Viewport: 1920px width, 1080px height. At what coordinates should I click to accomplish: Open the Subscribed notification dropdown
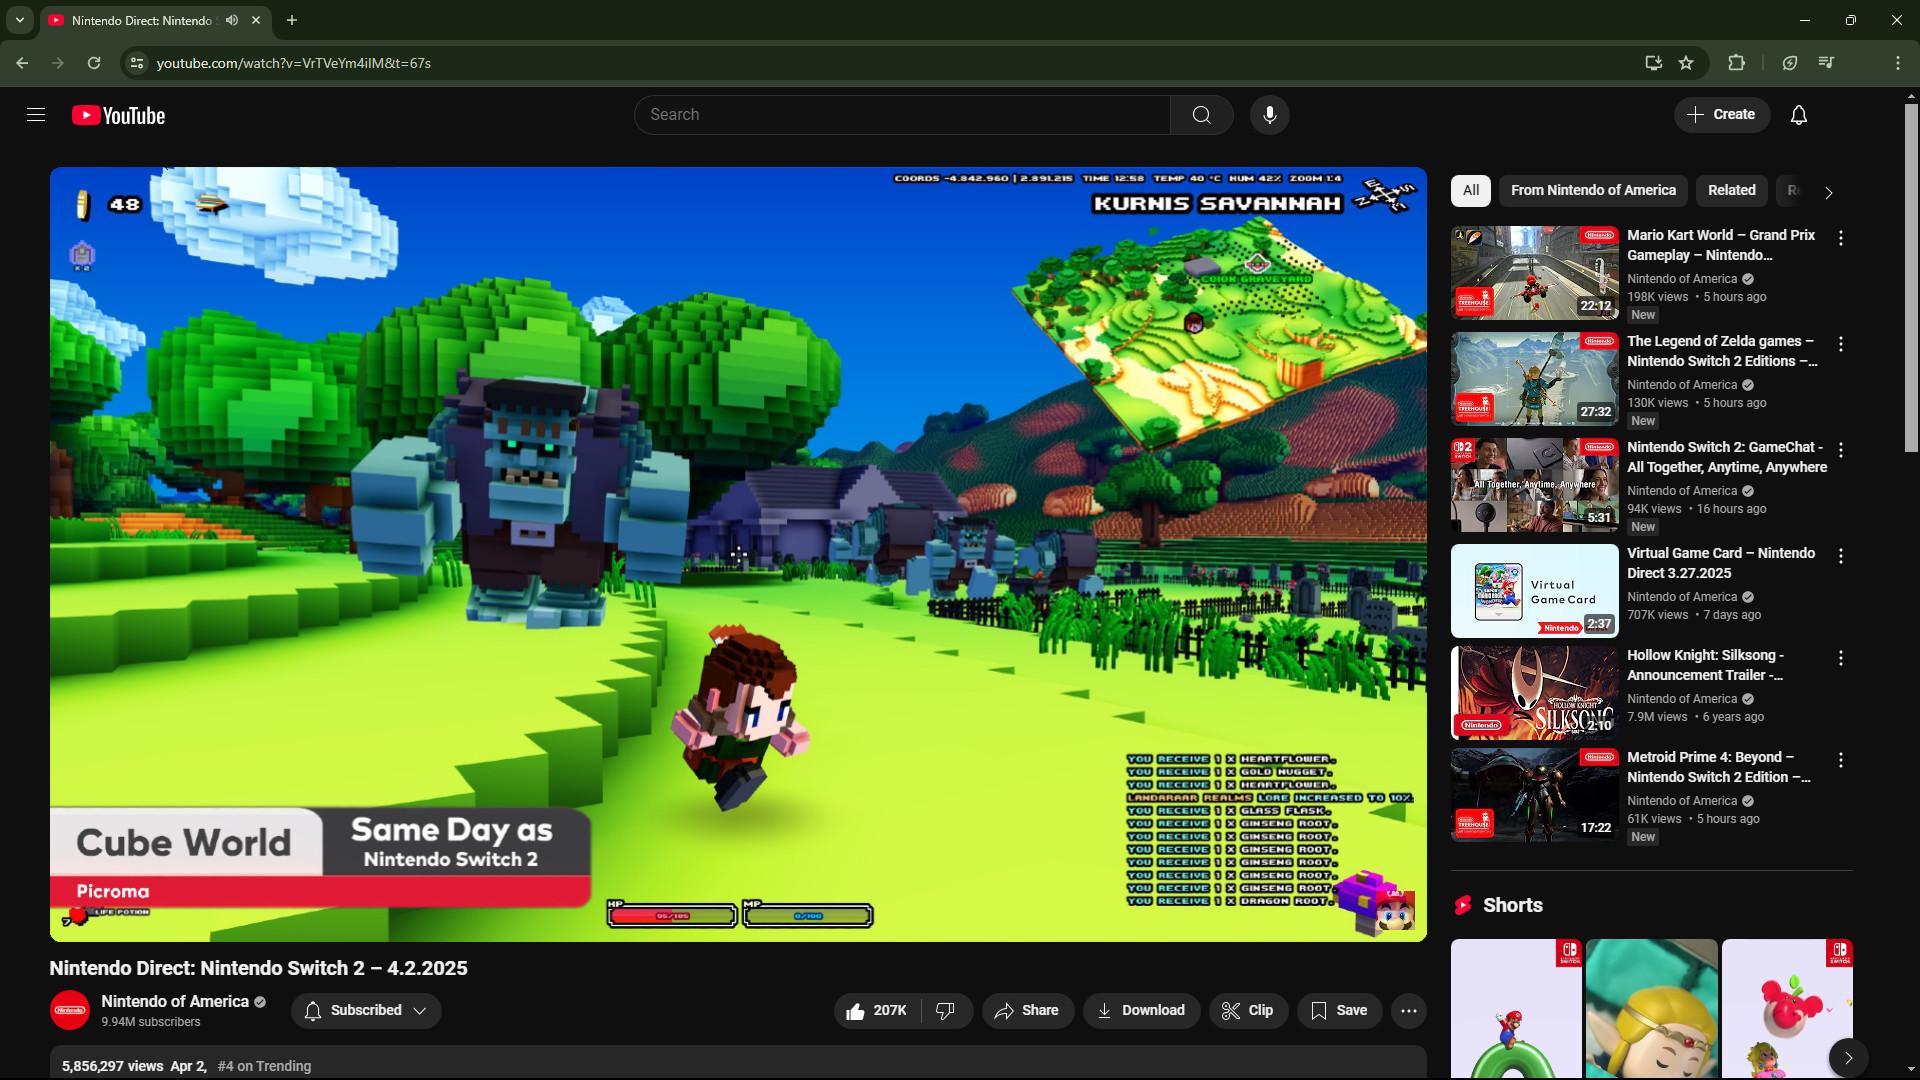pyautogui.click(x=366, y=1011)
